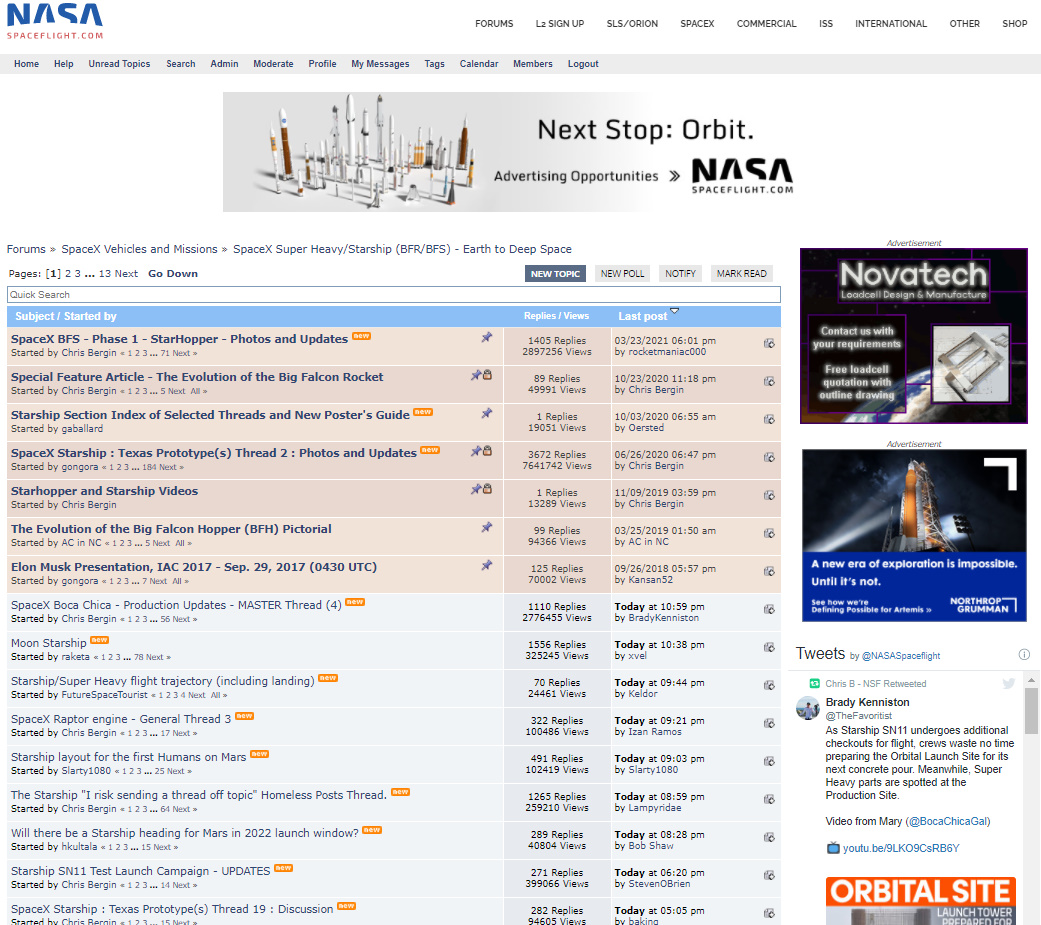The height and width of the screenshot is (925, 1041).
Task: Click the Tweets widget scrollbar thumb
Action: click(1030, 711)
